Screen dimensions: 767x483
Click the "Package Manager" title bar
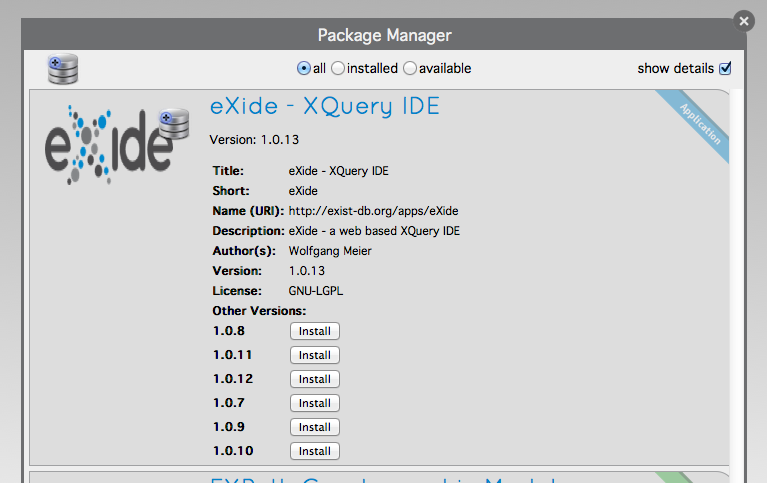(384, 35)
